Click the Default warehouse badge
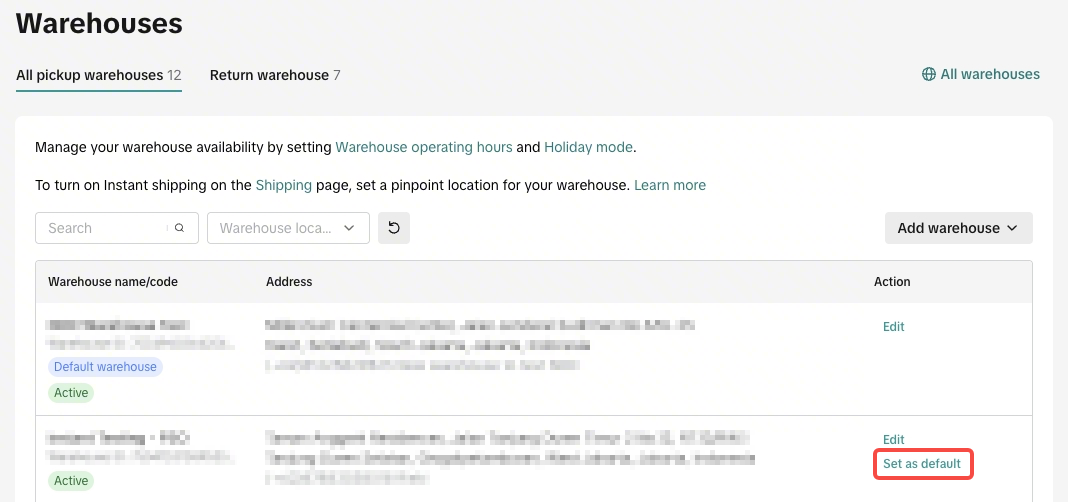This screenshot has width=1068, height=502. point(106,367)
